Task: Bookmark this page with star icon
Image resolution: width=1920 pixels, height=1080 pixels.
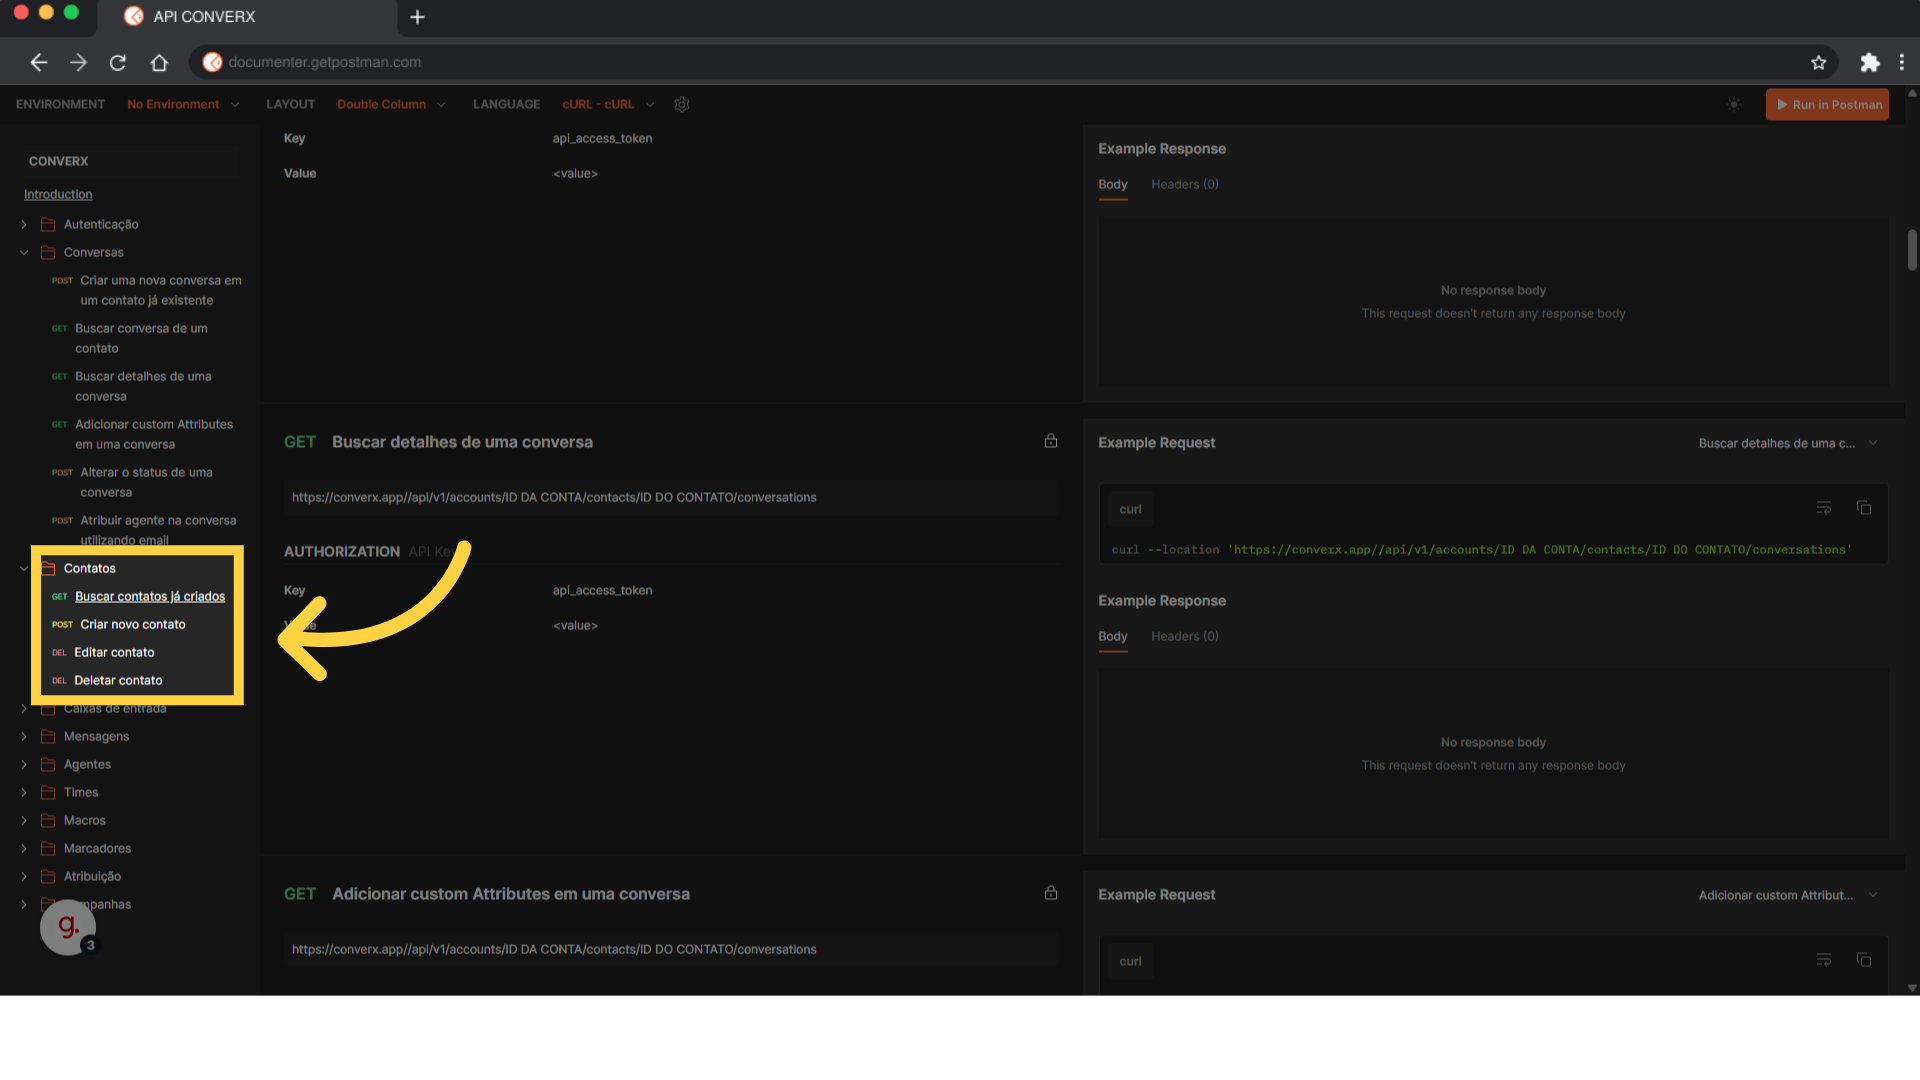Action: tap(1818, 62)
